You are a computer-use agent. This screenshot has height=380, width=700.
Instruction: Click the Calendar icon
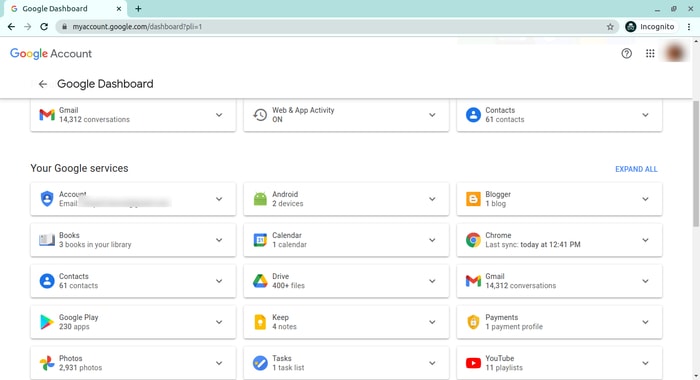pos(260,240)
